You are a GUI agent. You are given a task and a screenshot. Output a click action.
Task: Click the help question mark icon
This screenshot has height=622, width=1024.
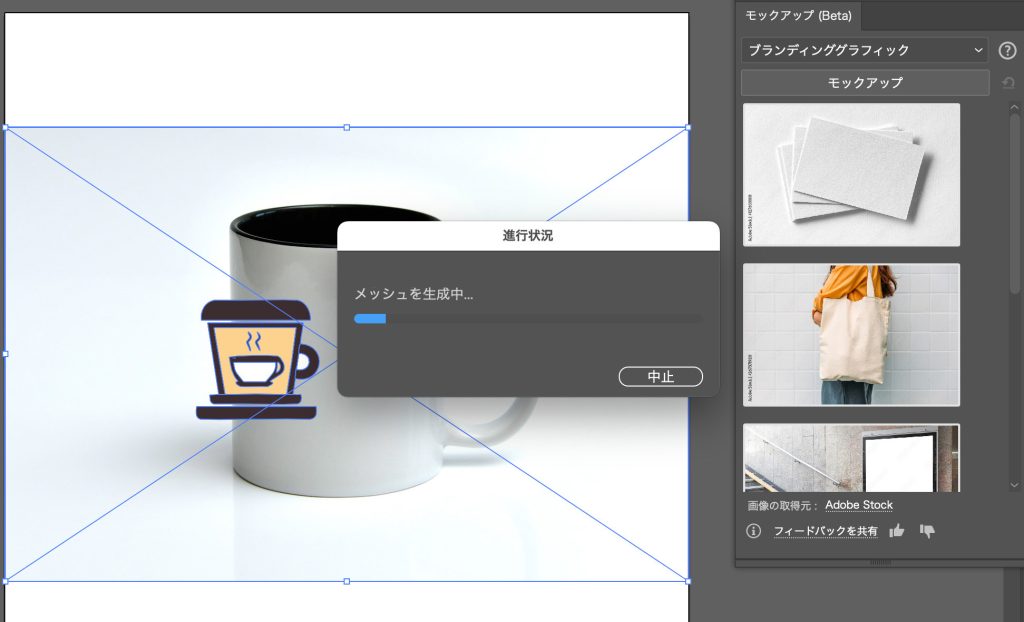[1007, 50]
